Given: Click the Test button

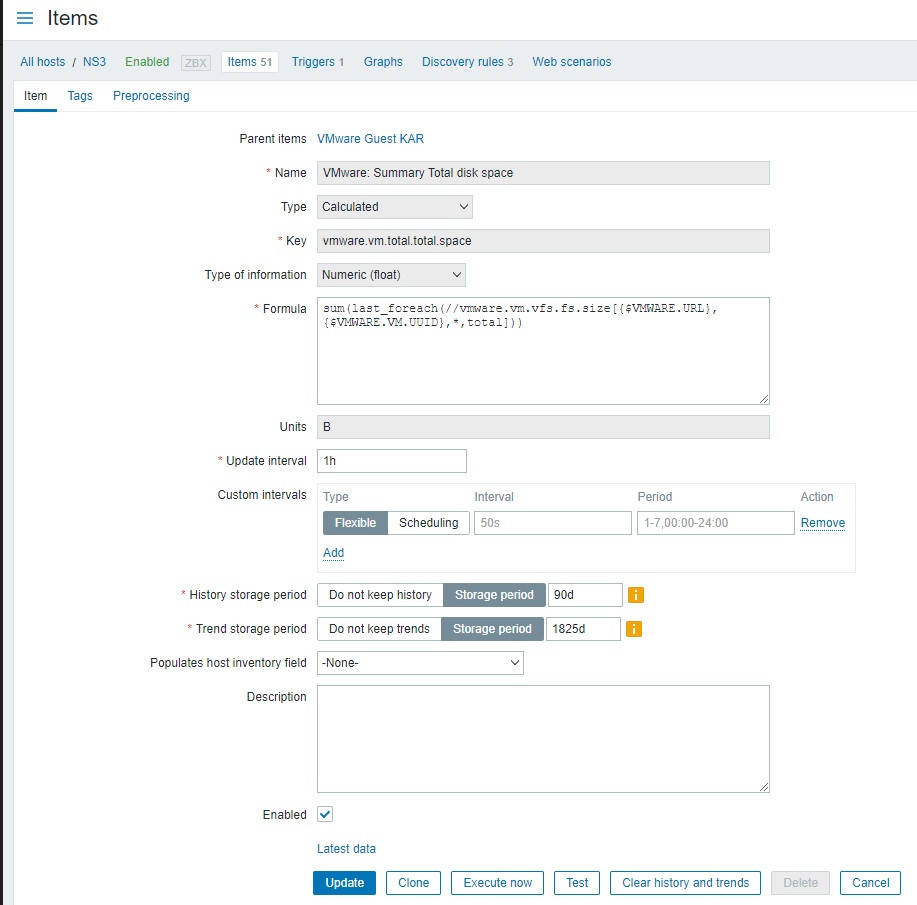Looking at the screenshot, I should click(577, 883).
